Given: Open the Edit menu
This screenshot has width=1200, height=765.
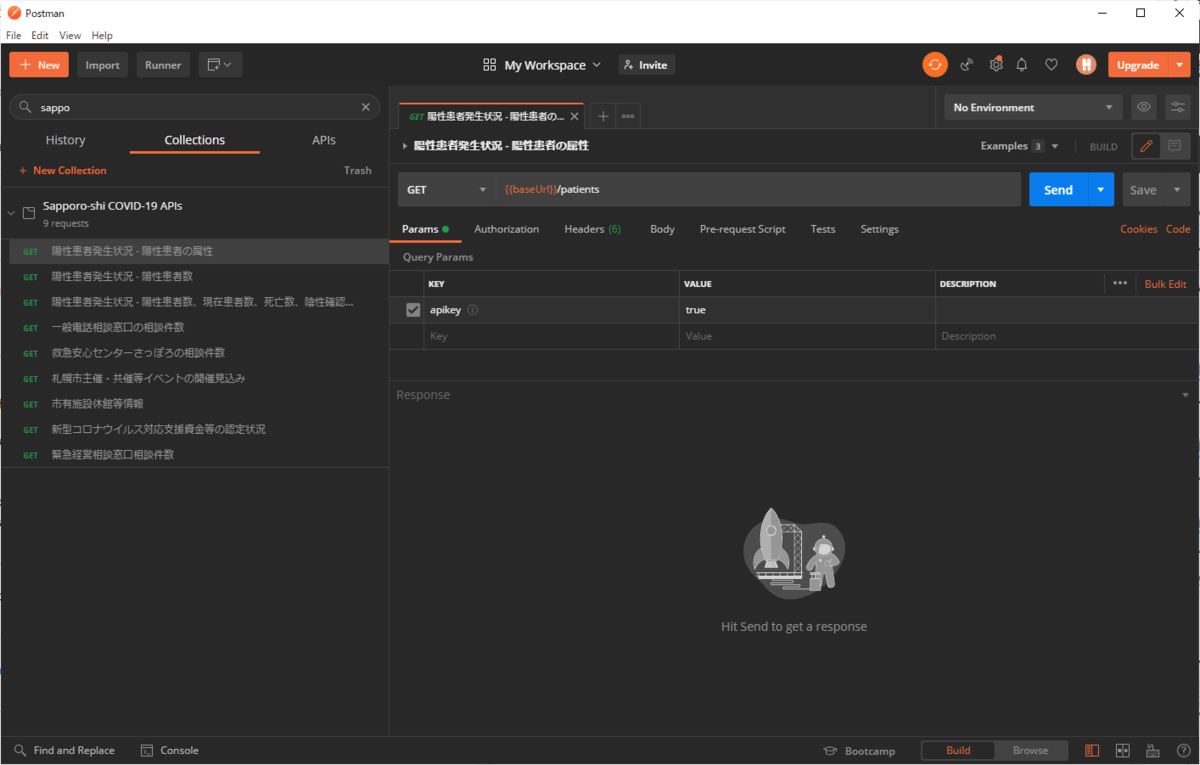Looking at the screenshot, I should (40, 35).
